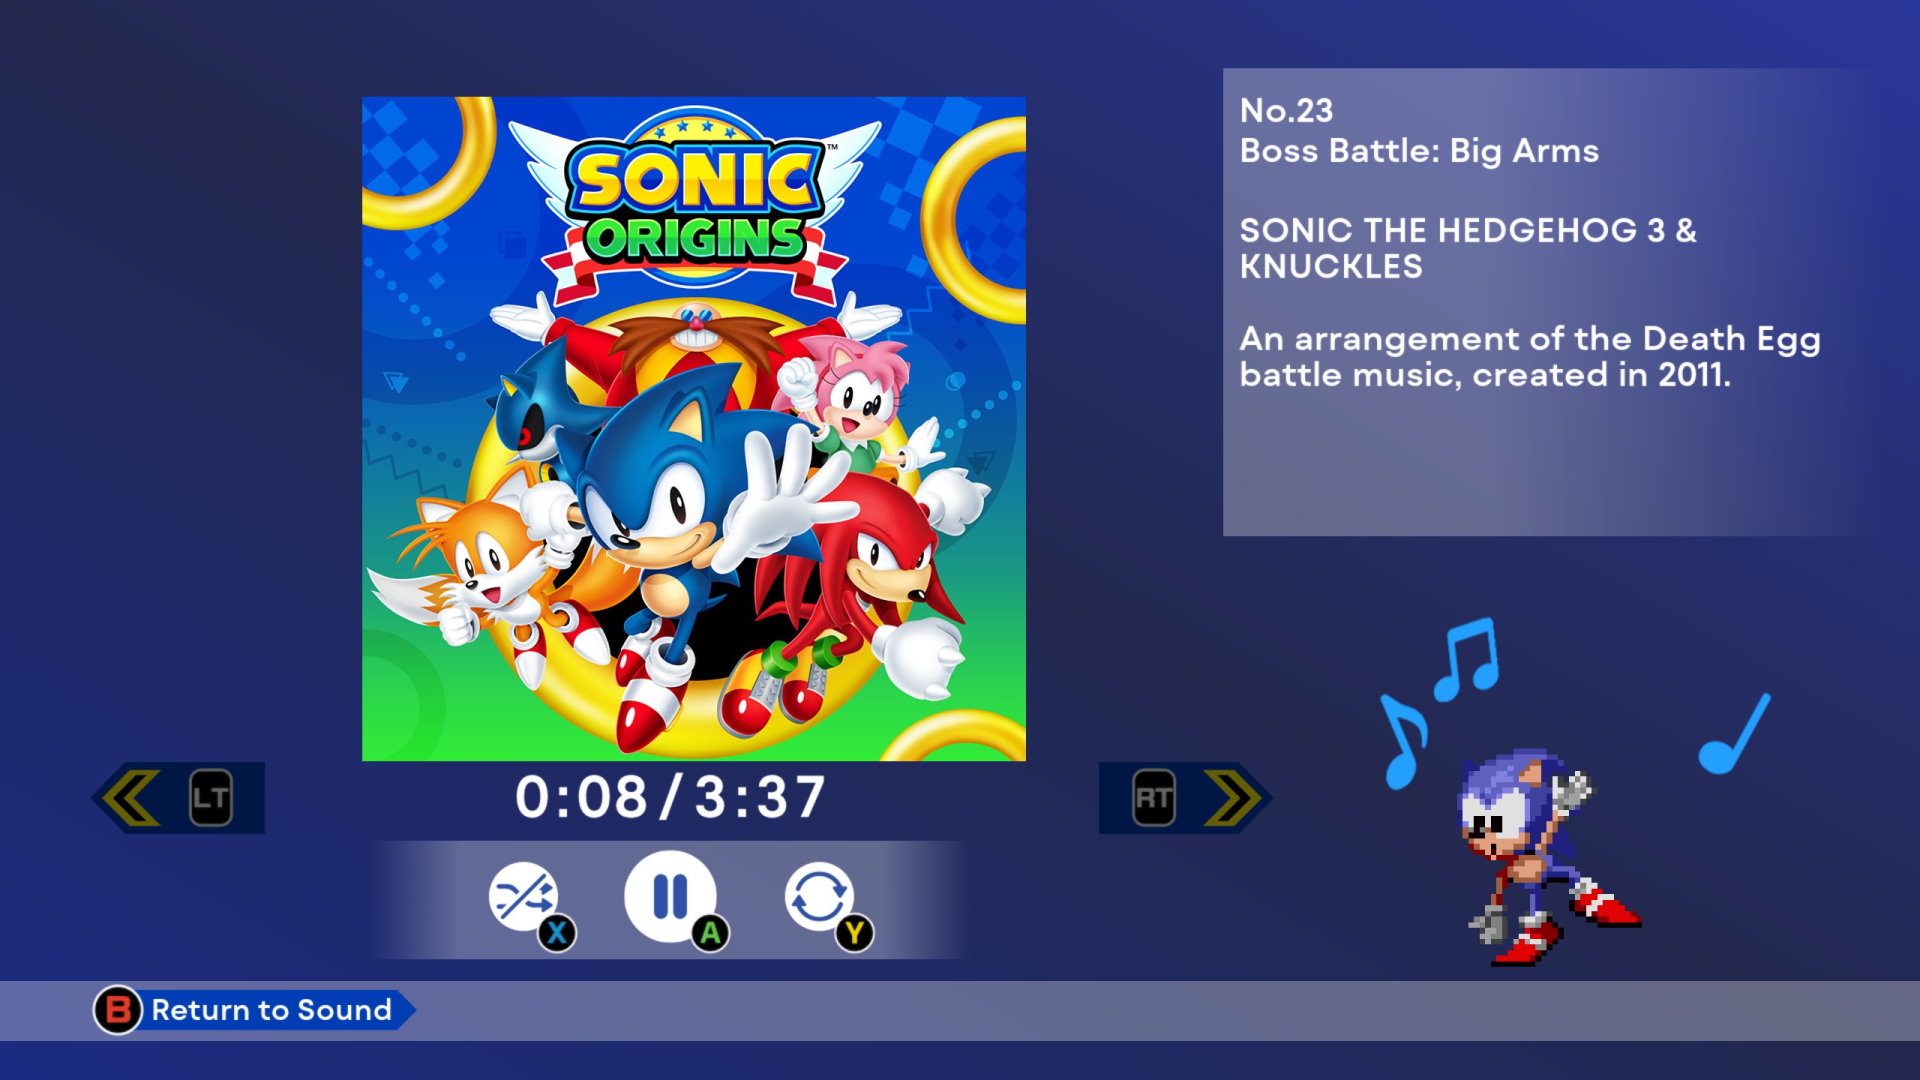Click the Sonic Origins album artwork

pos(694,429)
